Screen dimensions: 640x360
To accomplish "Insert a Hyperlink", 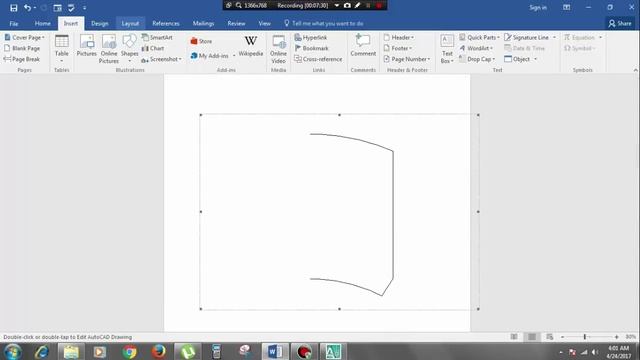I will click(x=311, y=37).
